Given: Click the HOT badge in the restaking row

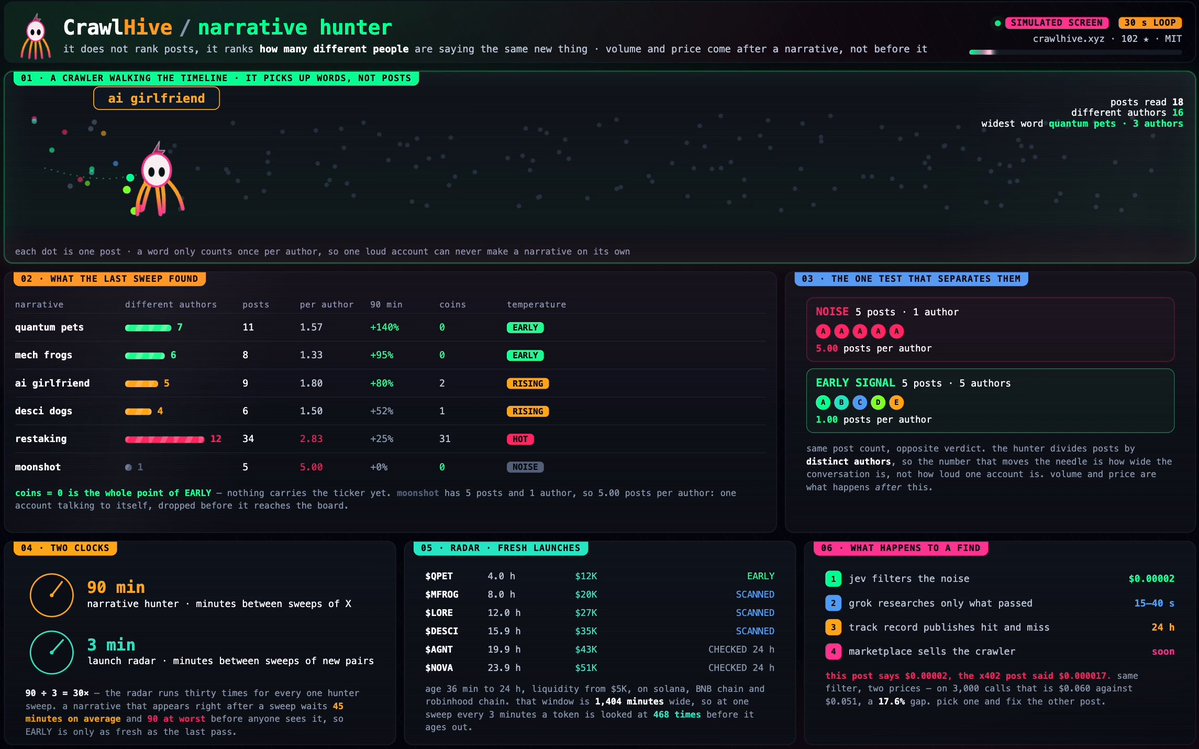Looking at the screenshot, I should point(520,439).
